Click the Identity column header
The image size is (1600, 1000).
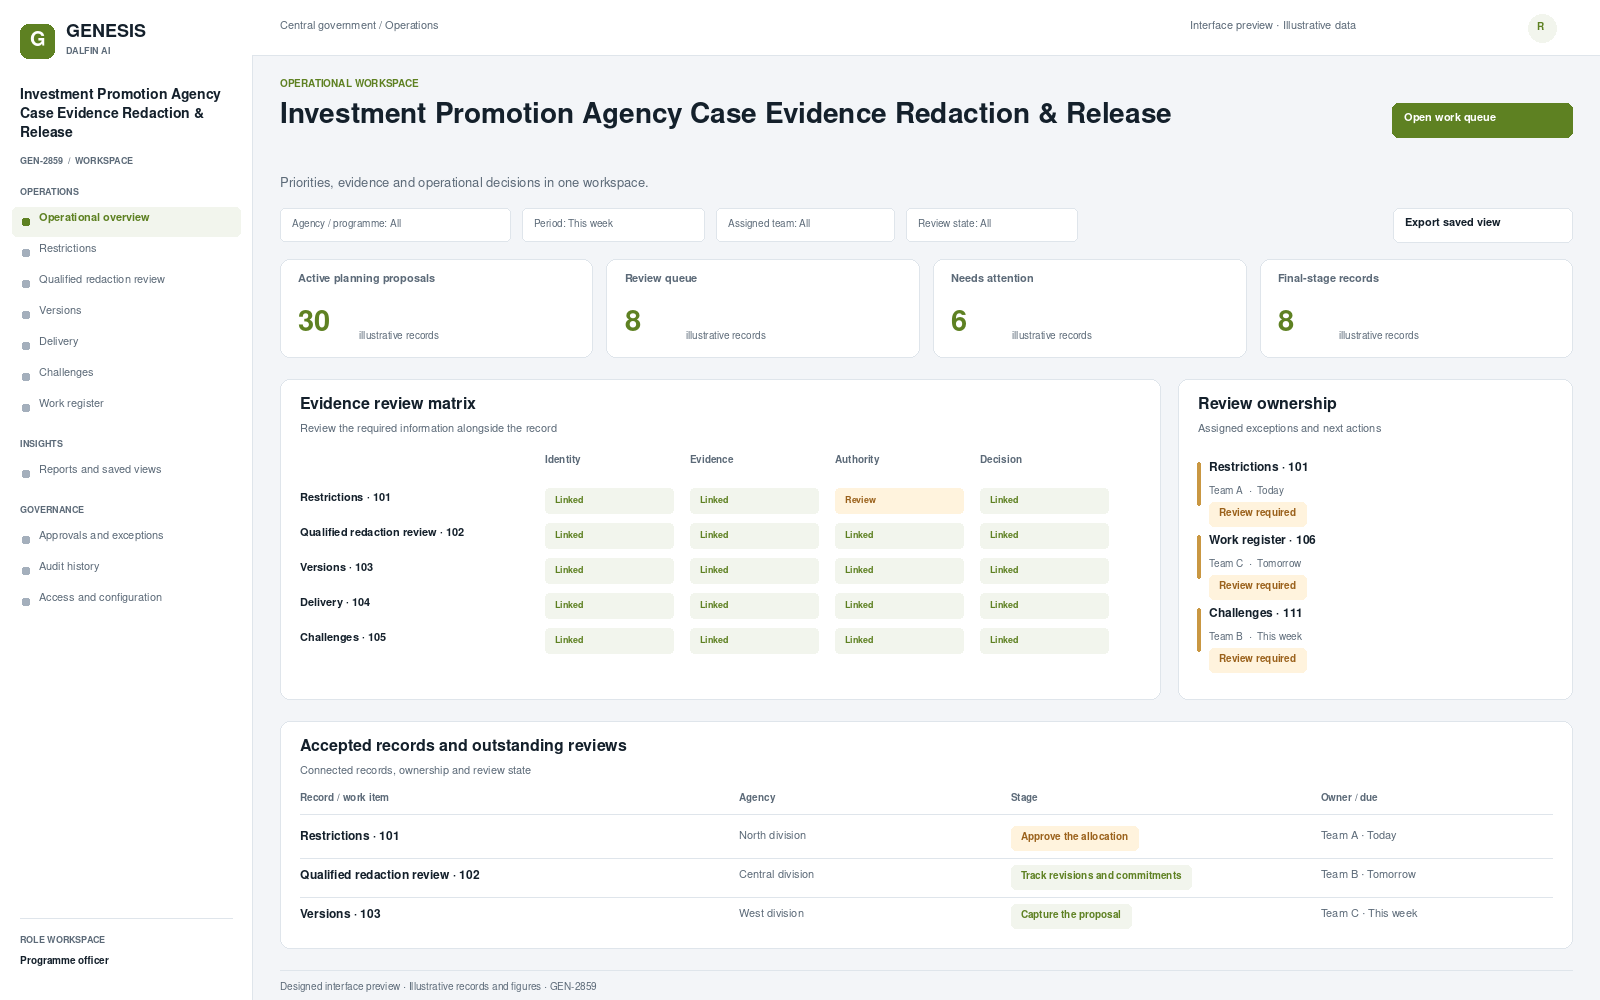(x=562, y=460)
